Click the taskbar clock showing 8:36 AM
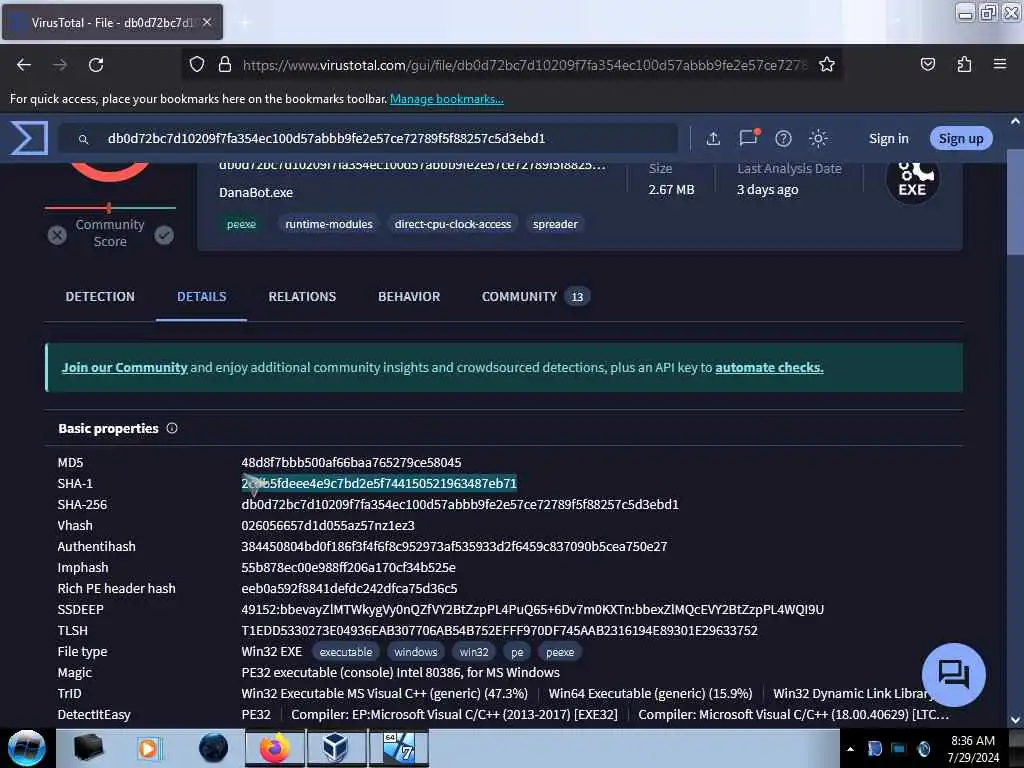This screenshot has width=1024, height=768. (x=973, y=748)
